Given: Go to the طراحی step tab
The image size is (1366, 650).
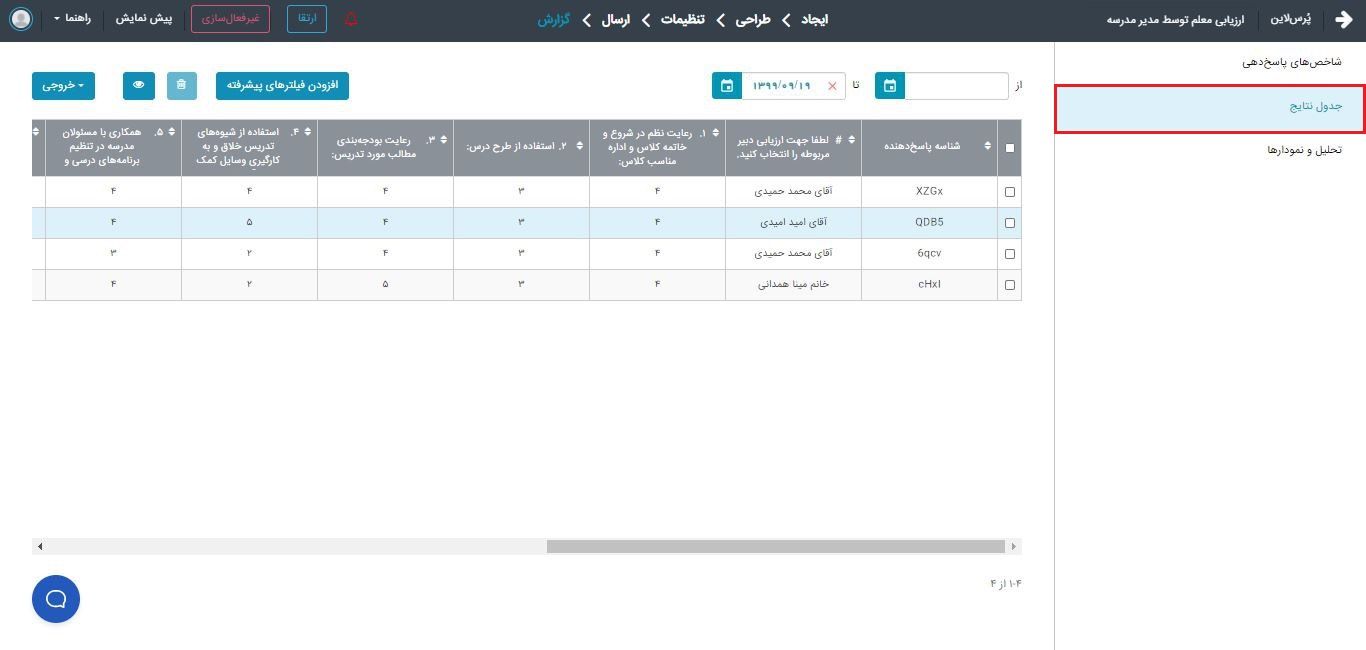Looking at the screenshot, I should coord(753,19).
